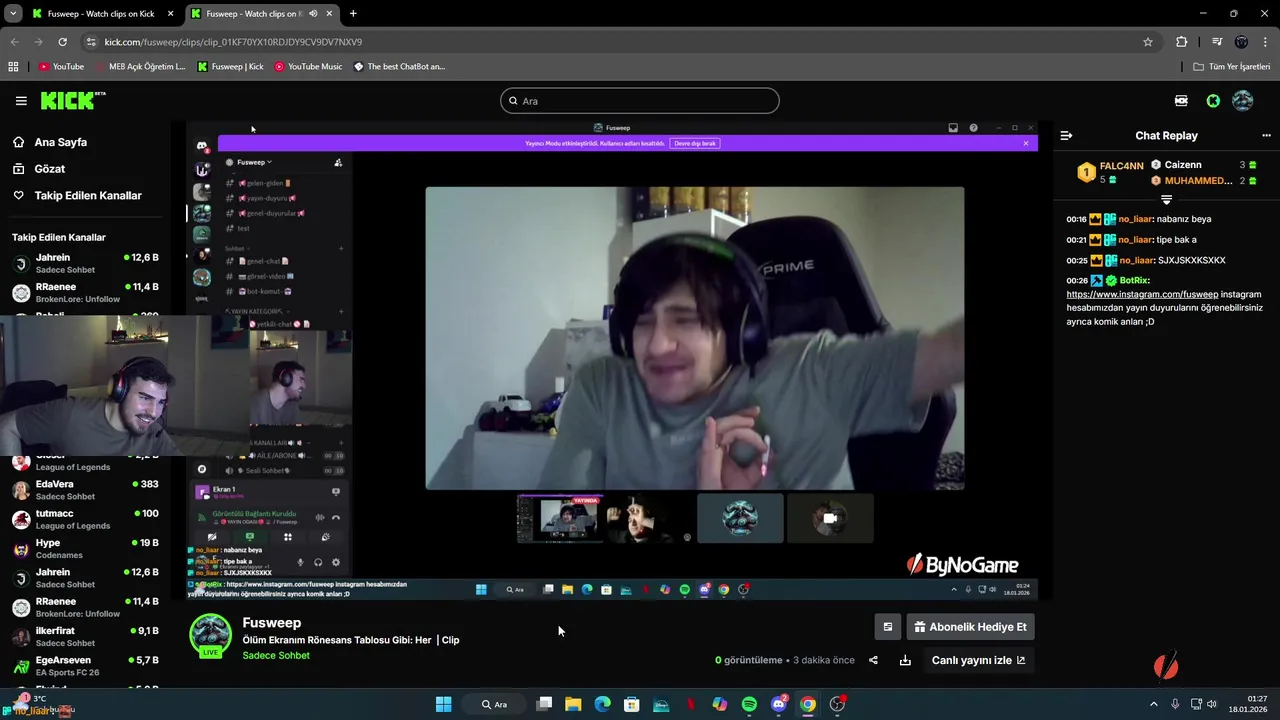1280x720 pixels.
Task: Switch to the second Fusweep Kick tab
Action: tap(262, 14)
